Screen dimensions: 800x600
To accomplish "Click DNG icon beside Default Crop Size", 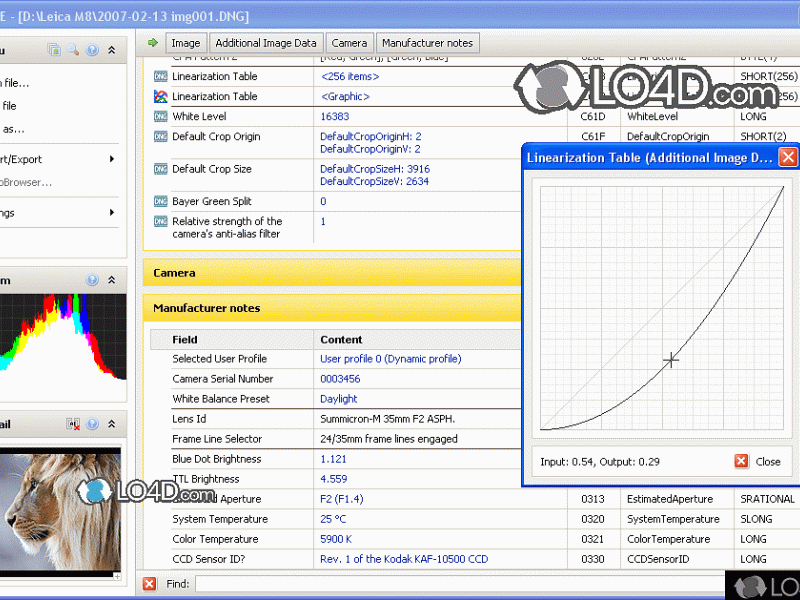I will pos(160,169).
